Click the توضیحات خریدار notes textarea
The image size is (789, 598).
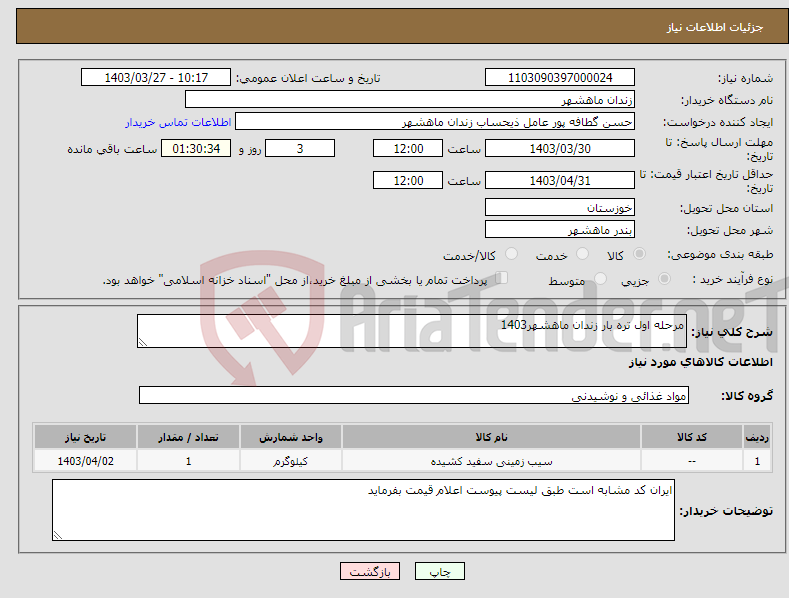click(x=363, y=510)
